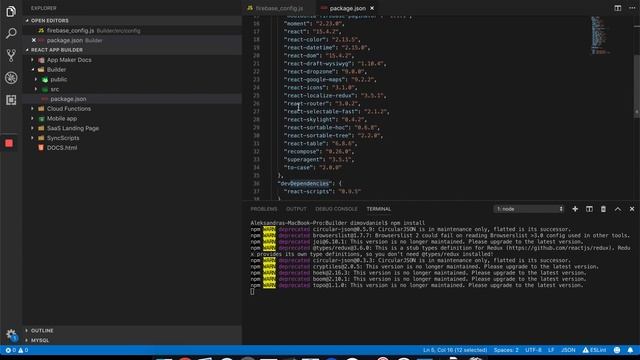Screen dimensions: 640x360
Task: Open the Explorer view in activity bar
Action: (11, 11)
